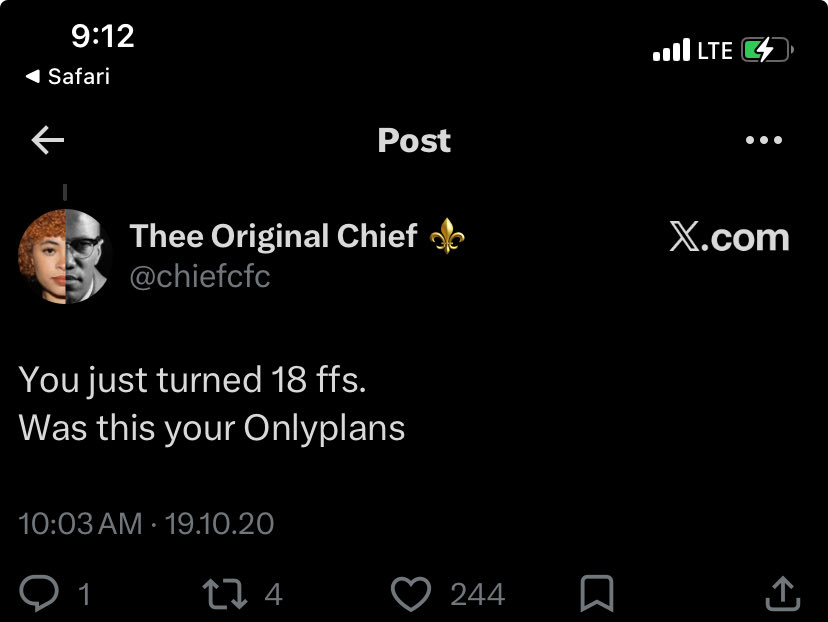The width and height of the screenshot is (828, 622).
Task: Open Thee Original Chief profile picture
Action: (65, 257)
